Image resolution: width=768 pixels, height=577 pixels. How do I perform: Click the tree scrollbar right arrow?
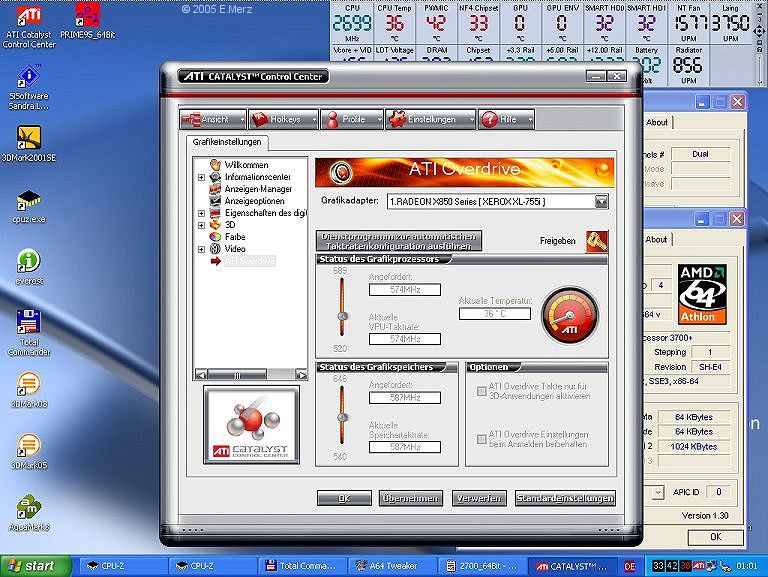coord(302,375)
